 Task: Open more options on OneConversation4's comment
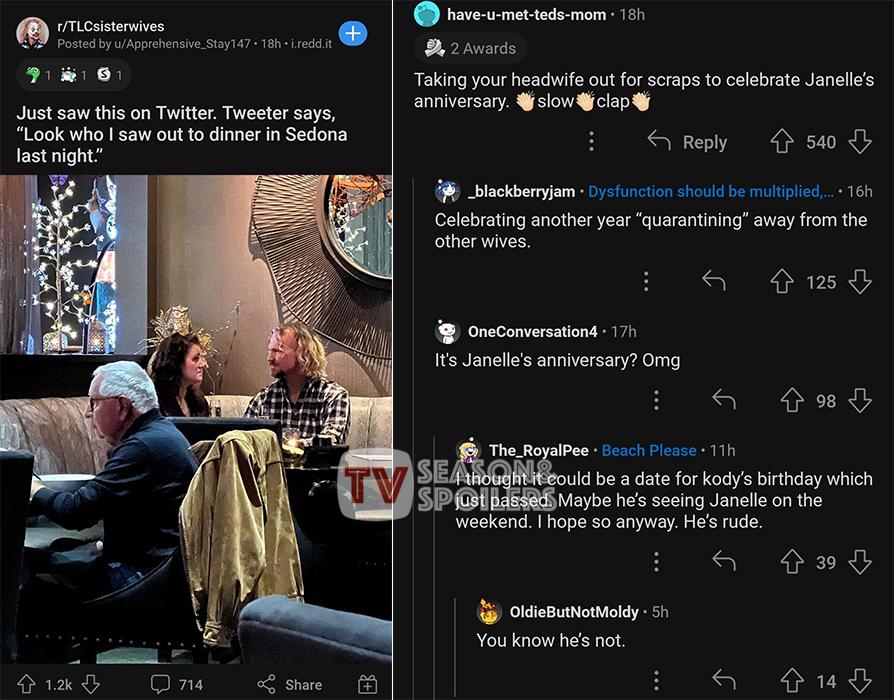click(x=656, y=400)
